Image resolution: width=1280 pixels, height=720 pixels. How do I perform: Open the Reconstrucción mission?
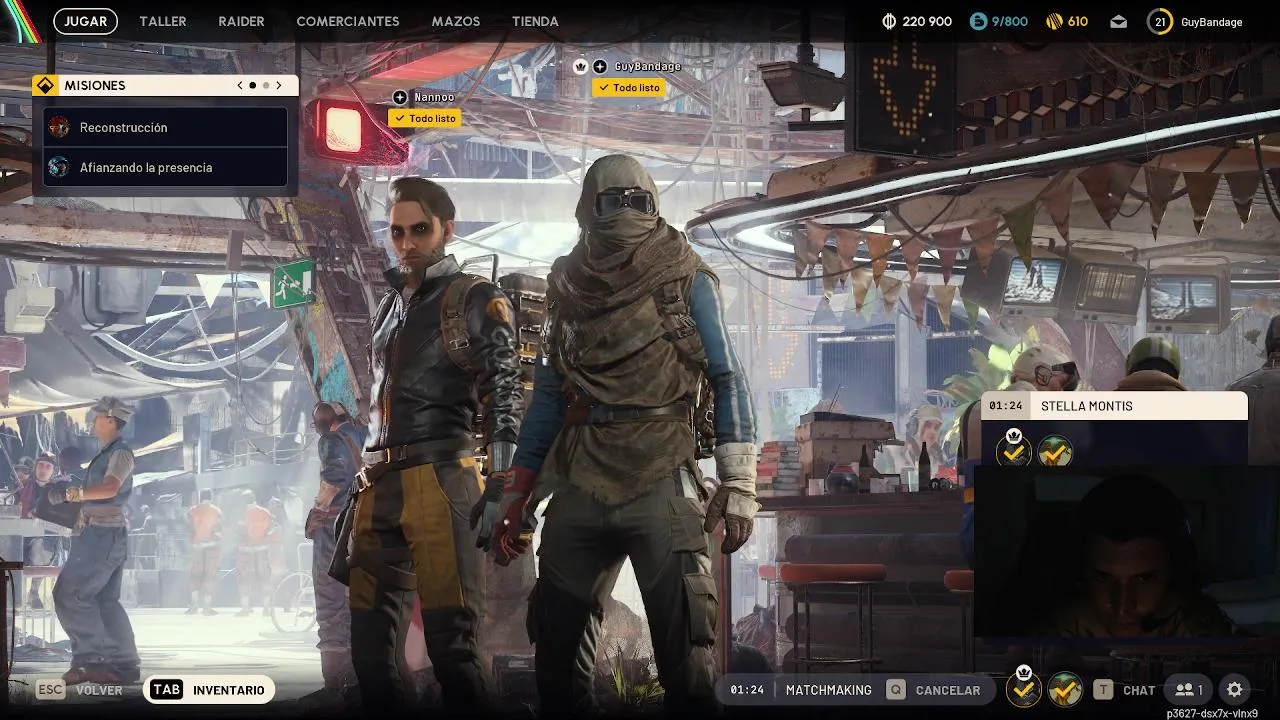(x=166, y=127)
